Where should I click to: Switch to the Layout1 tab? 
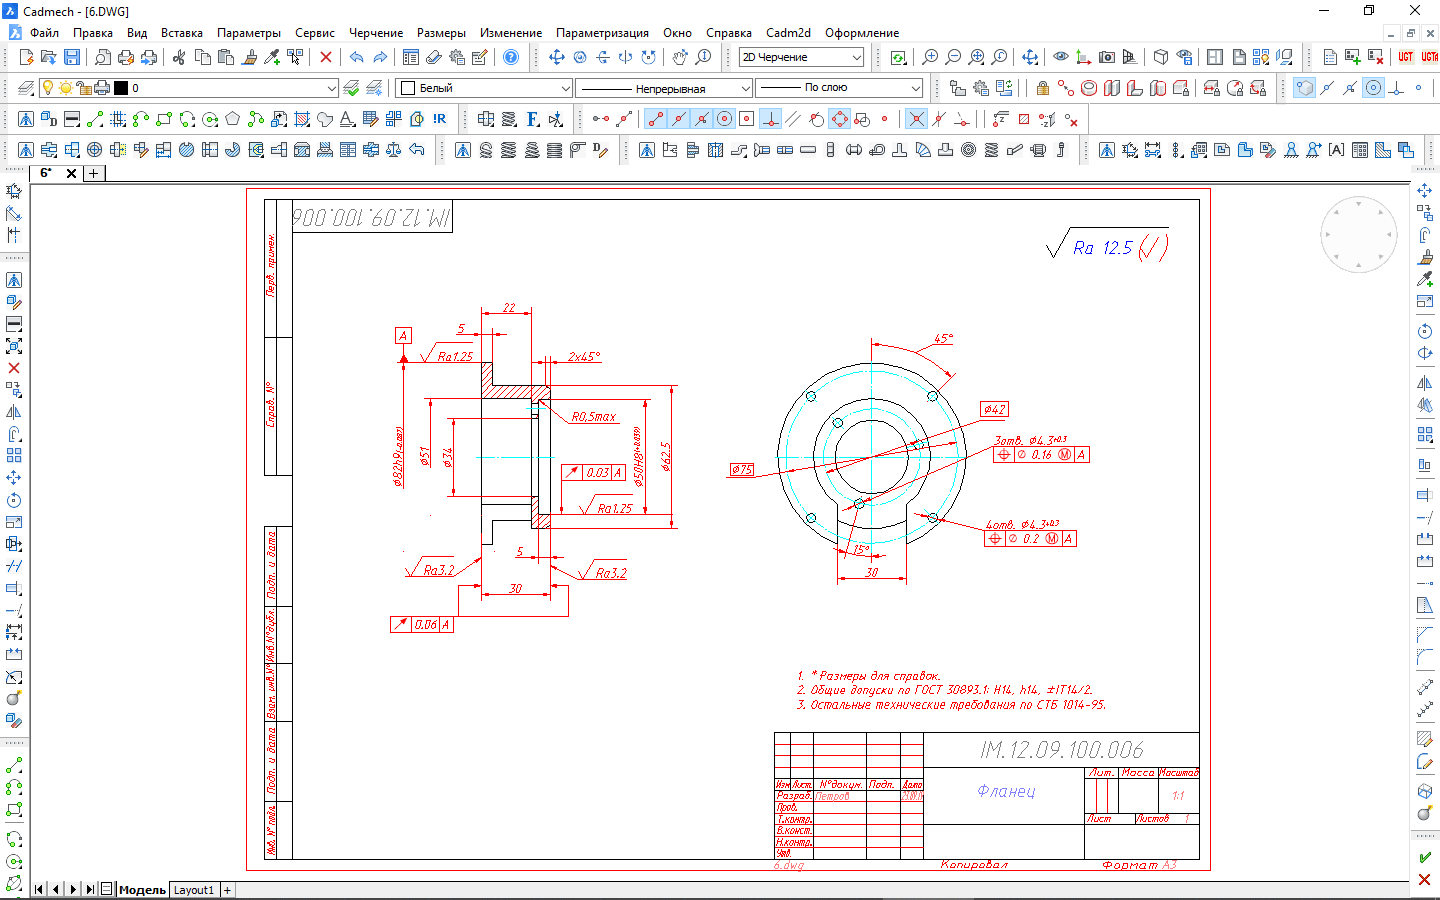coord(193,890)
